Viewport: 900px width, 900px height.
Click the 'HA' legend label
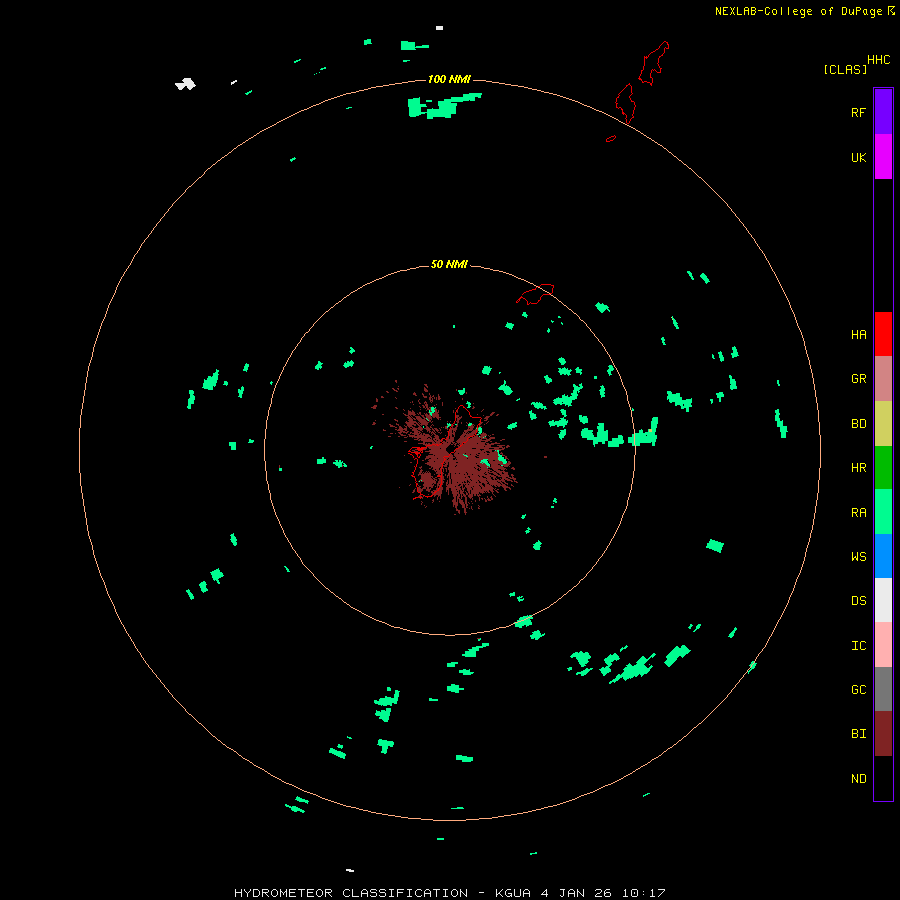click(858, 335)
